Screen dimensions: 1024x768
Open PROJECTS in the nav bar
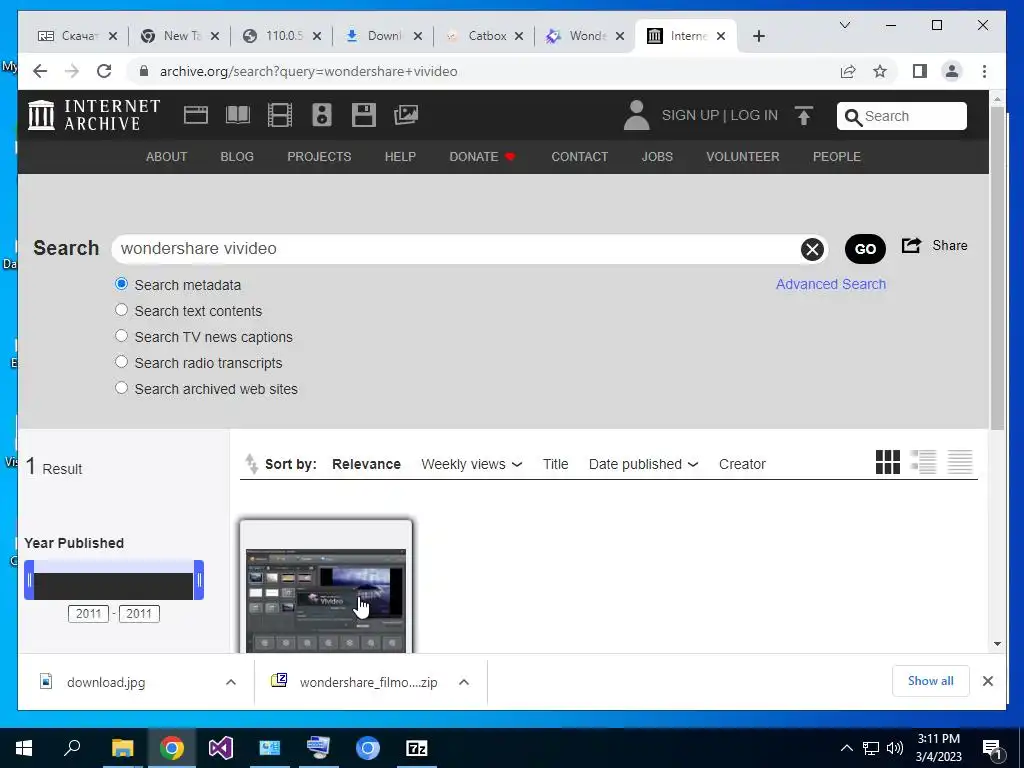pos(319,157)
